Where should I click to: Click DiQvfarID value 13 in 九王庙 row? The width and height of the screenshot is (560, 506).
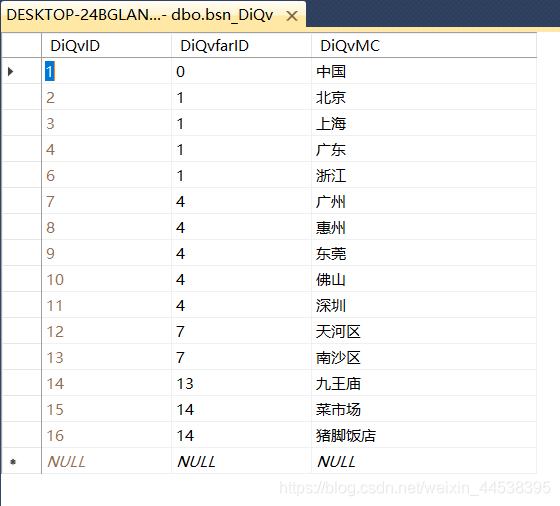(241, 384)
